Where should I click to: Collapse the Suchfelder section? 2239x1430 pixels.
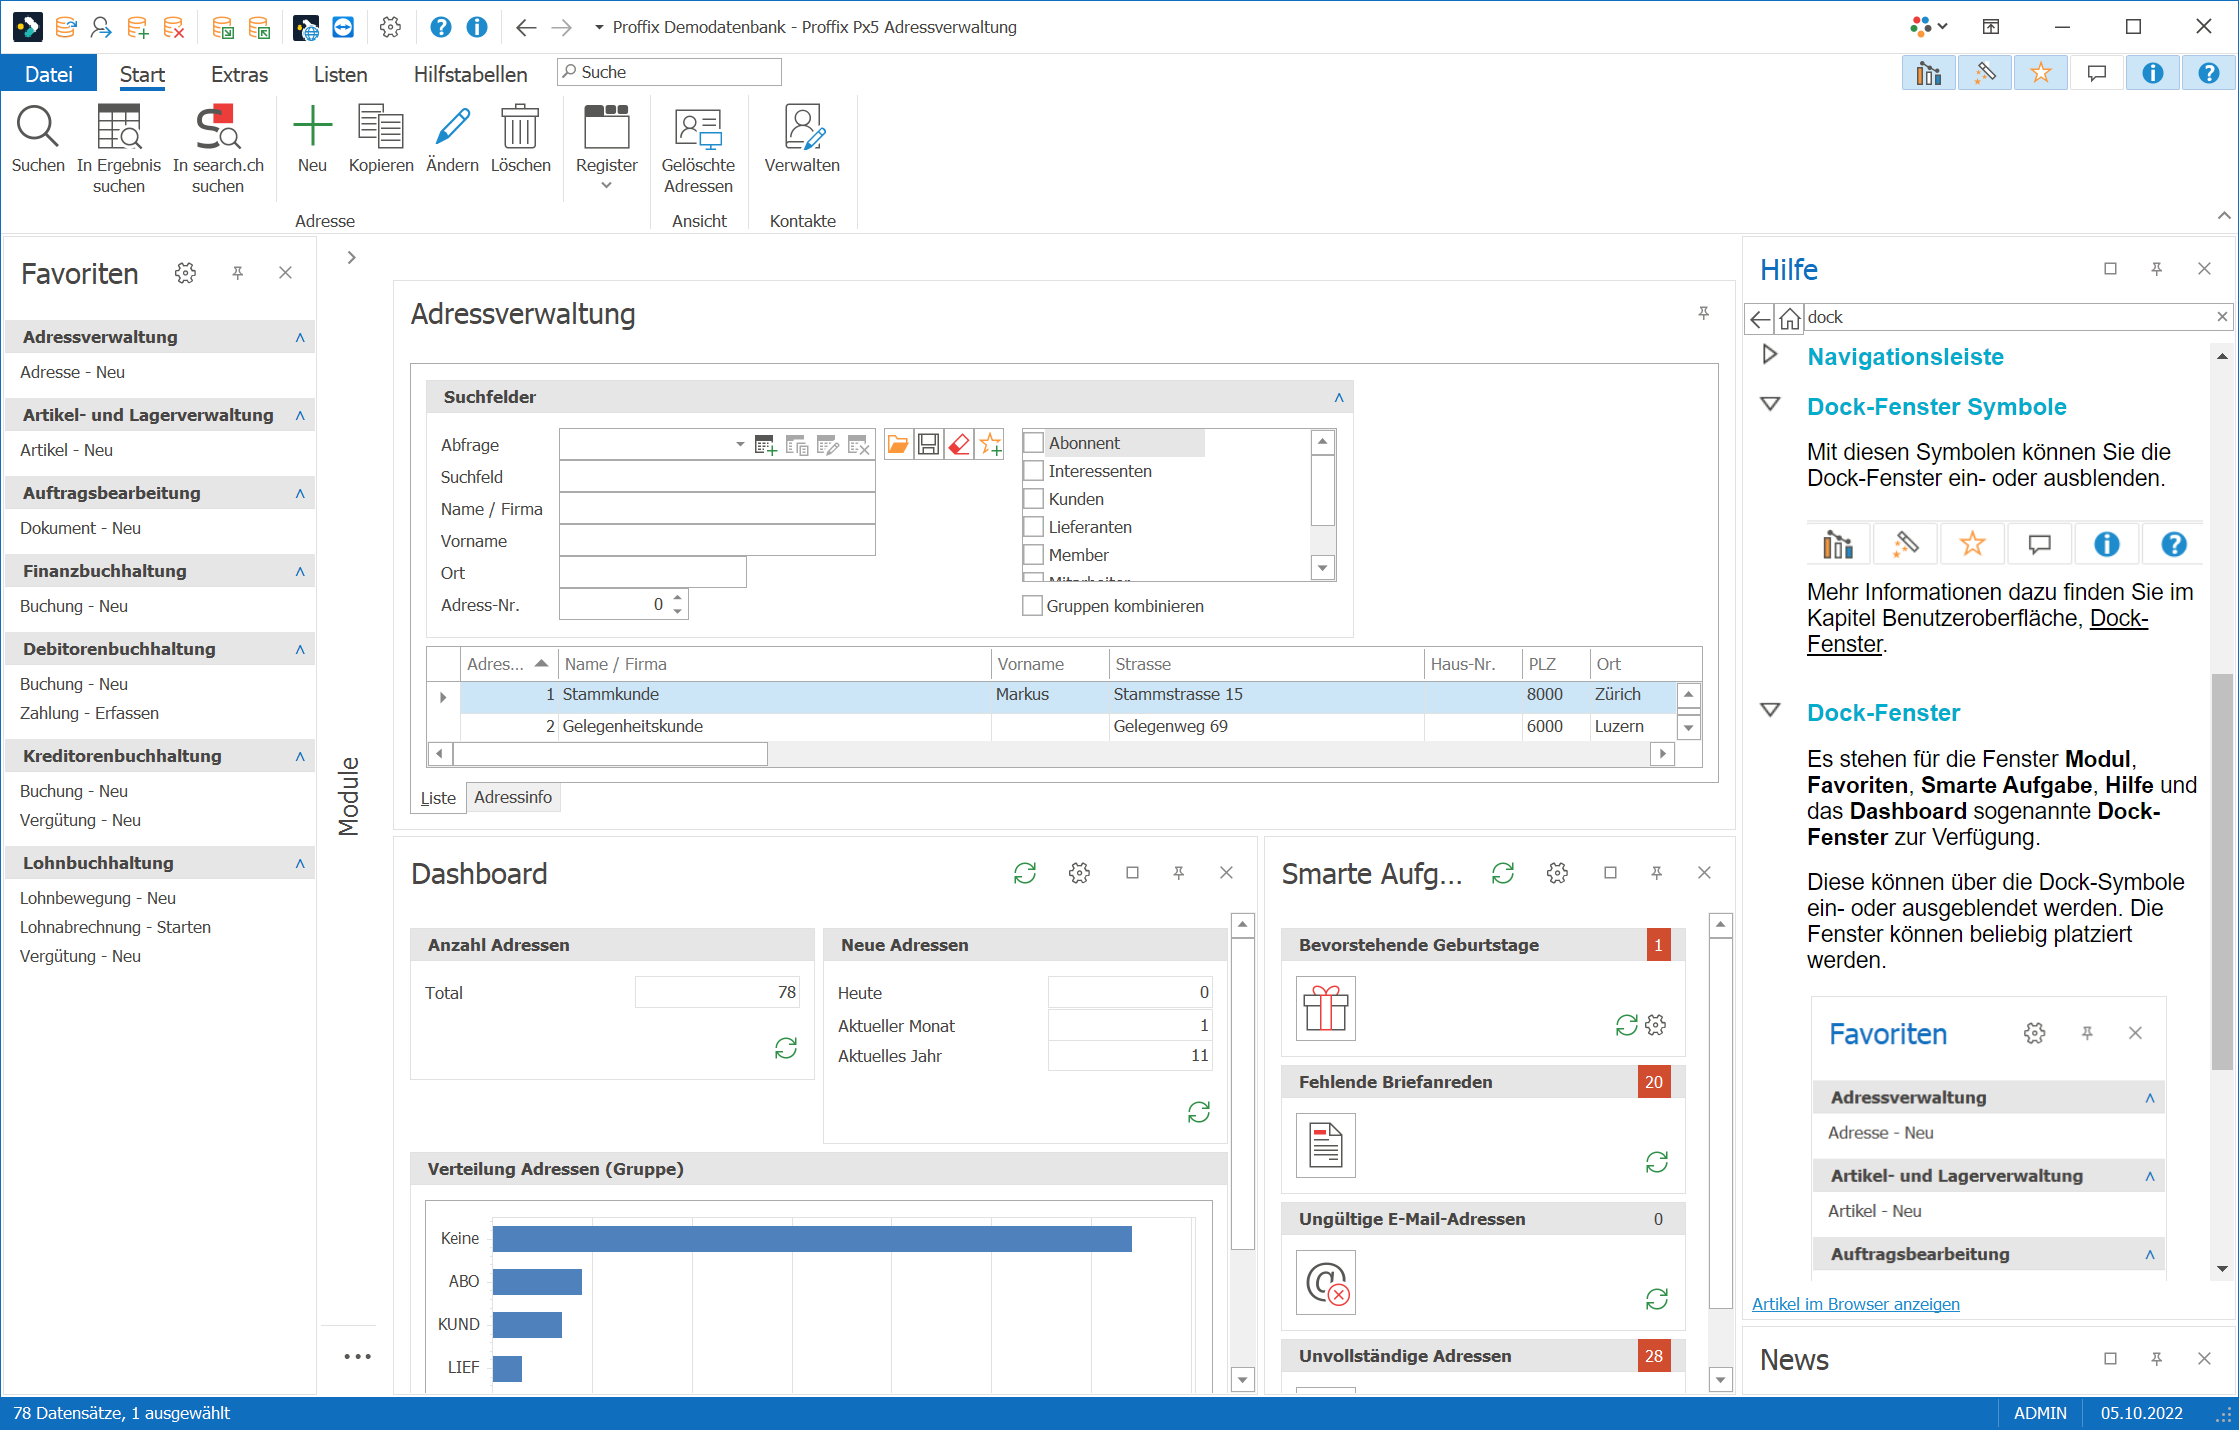pyautogui.click(x=1338, y=397)
